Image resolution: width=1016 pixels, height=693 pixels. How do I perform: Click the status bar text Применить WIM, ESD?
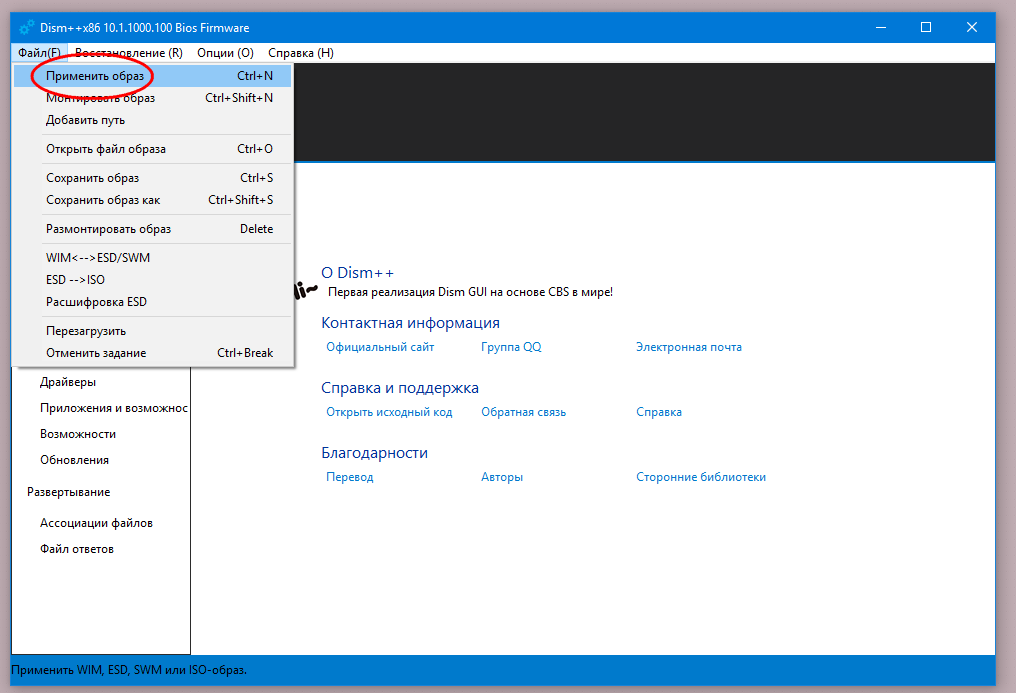coord(129,670)
